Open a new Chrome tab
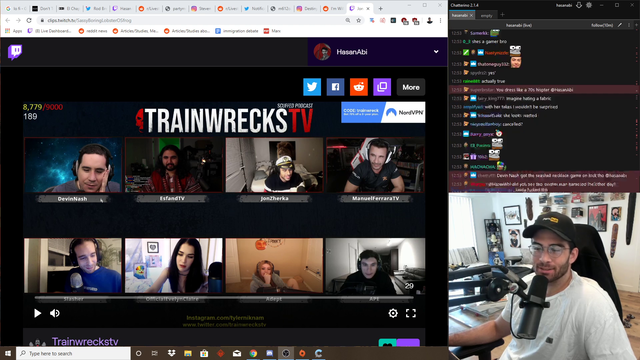 coord(380,8)
